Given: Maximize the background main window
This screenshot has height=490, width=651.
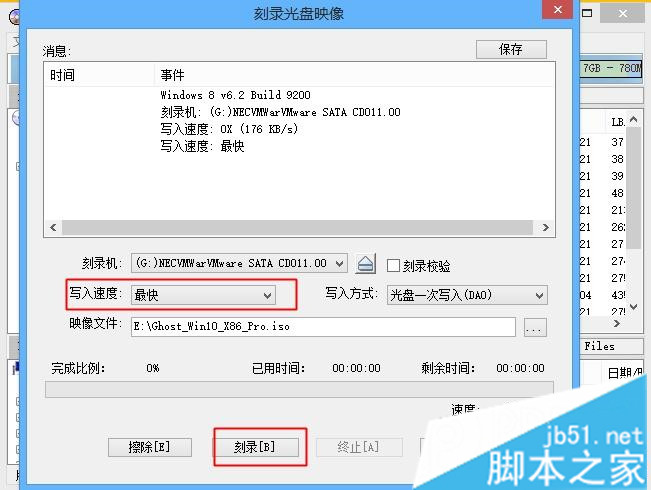Looking at the screenshot, I should (x=587, y=13).
